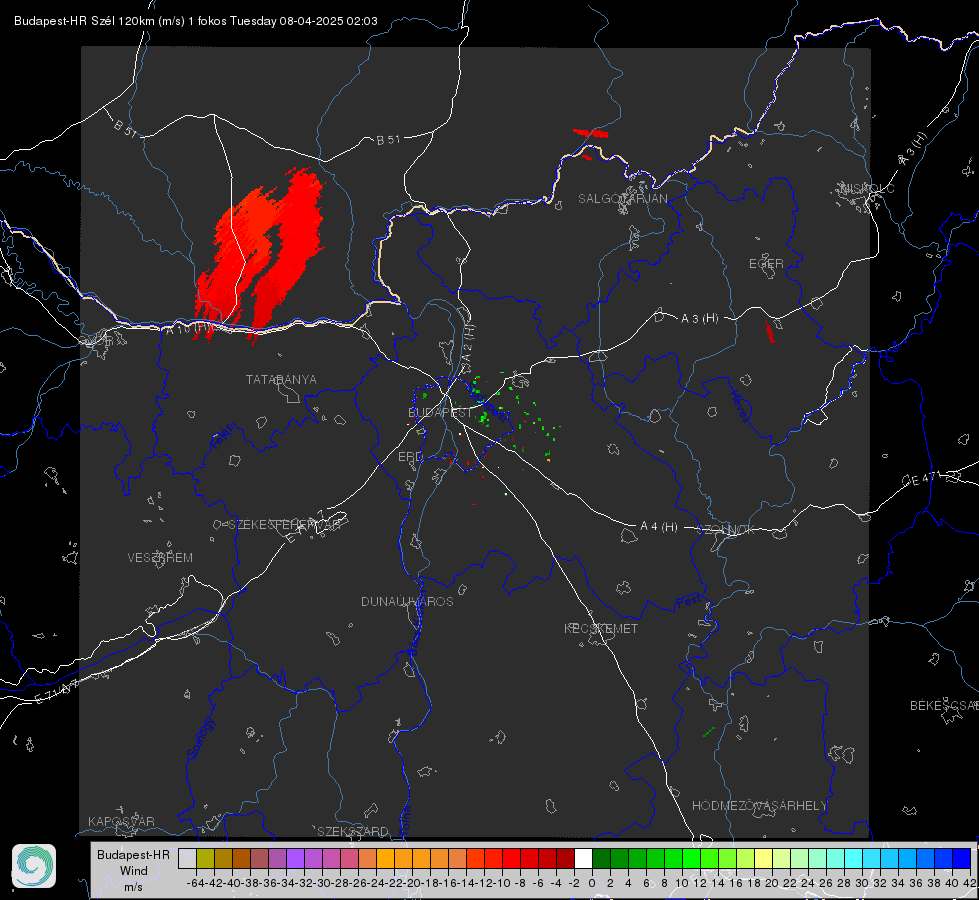Pick the dark green swatch between 0 and 2
The image size is (979, 900).
tap(601, 858)
